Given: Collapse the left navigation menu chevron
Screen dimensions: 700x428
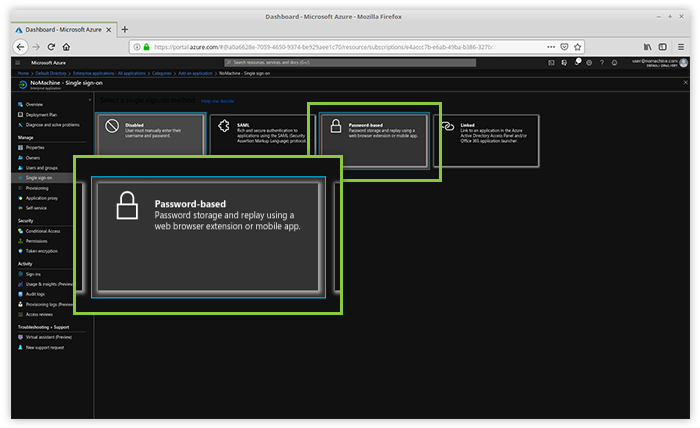Looking at the screenshot, I should pyautogui.click(x=90, y=100).
